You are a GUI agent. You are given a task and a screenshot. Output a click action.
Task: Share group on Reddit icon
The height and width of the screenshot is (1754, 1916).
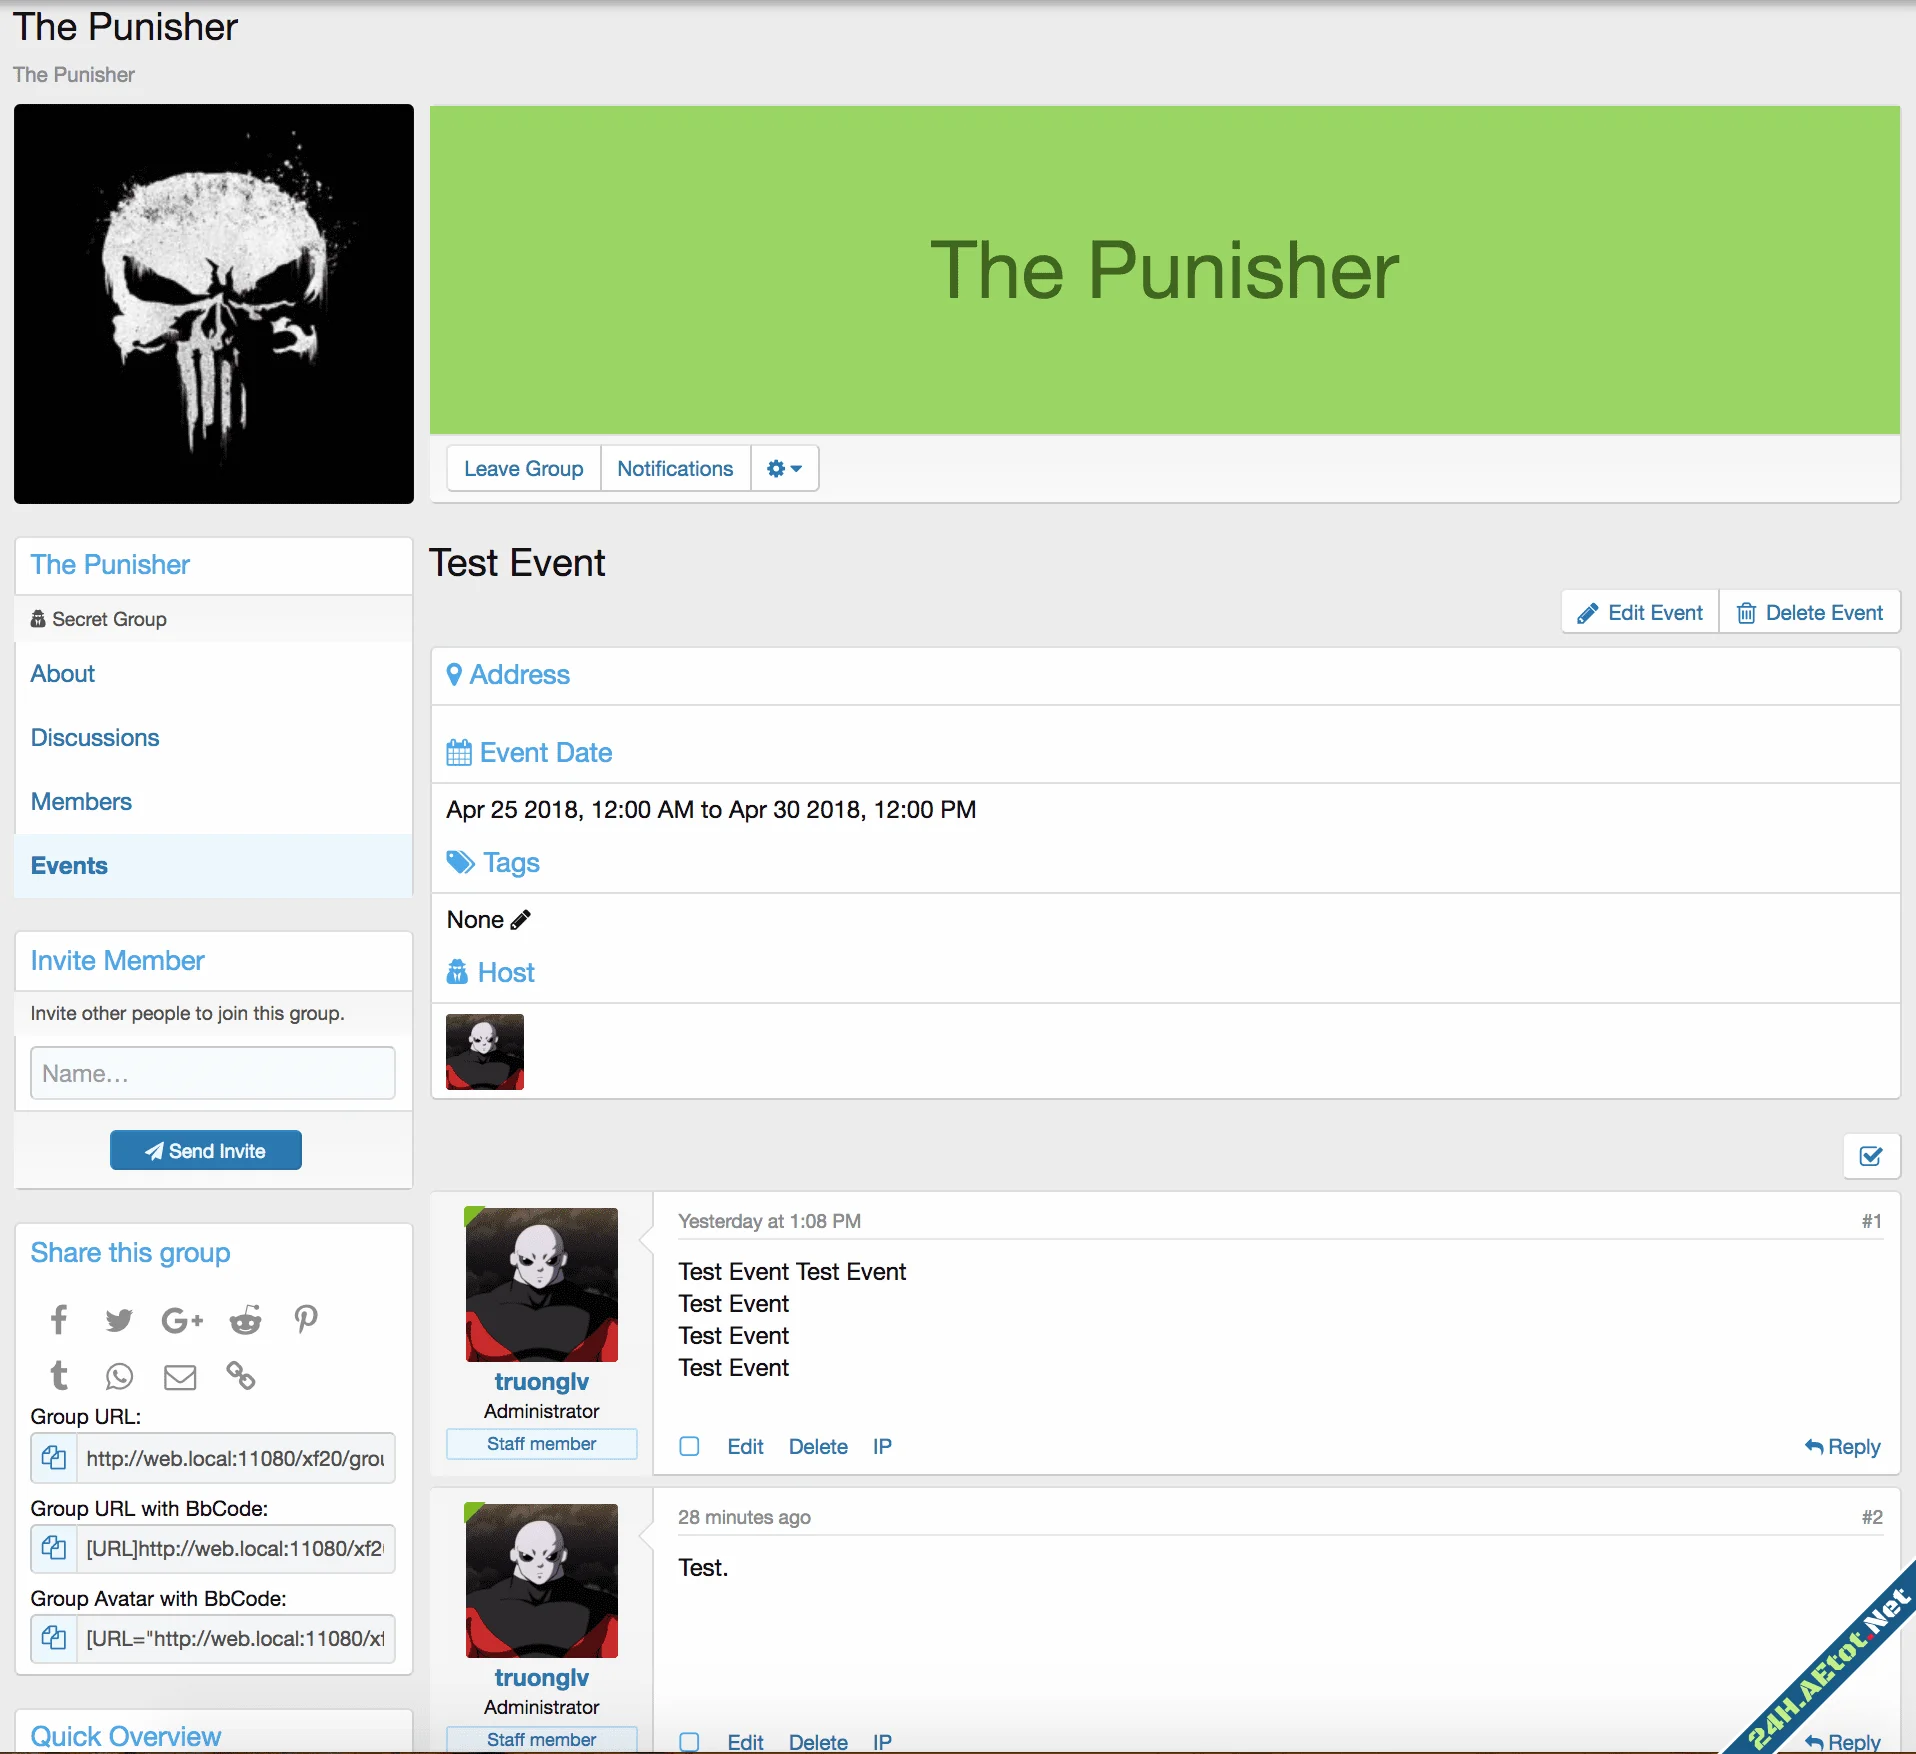point(245,1320)
